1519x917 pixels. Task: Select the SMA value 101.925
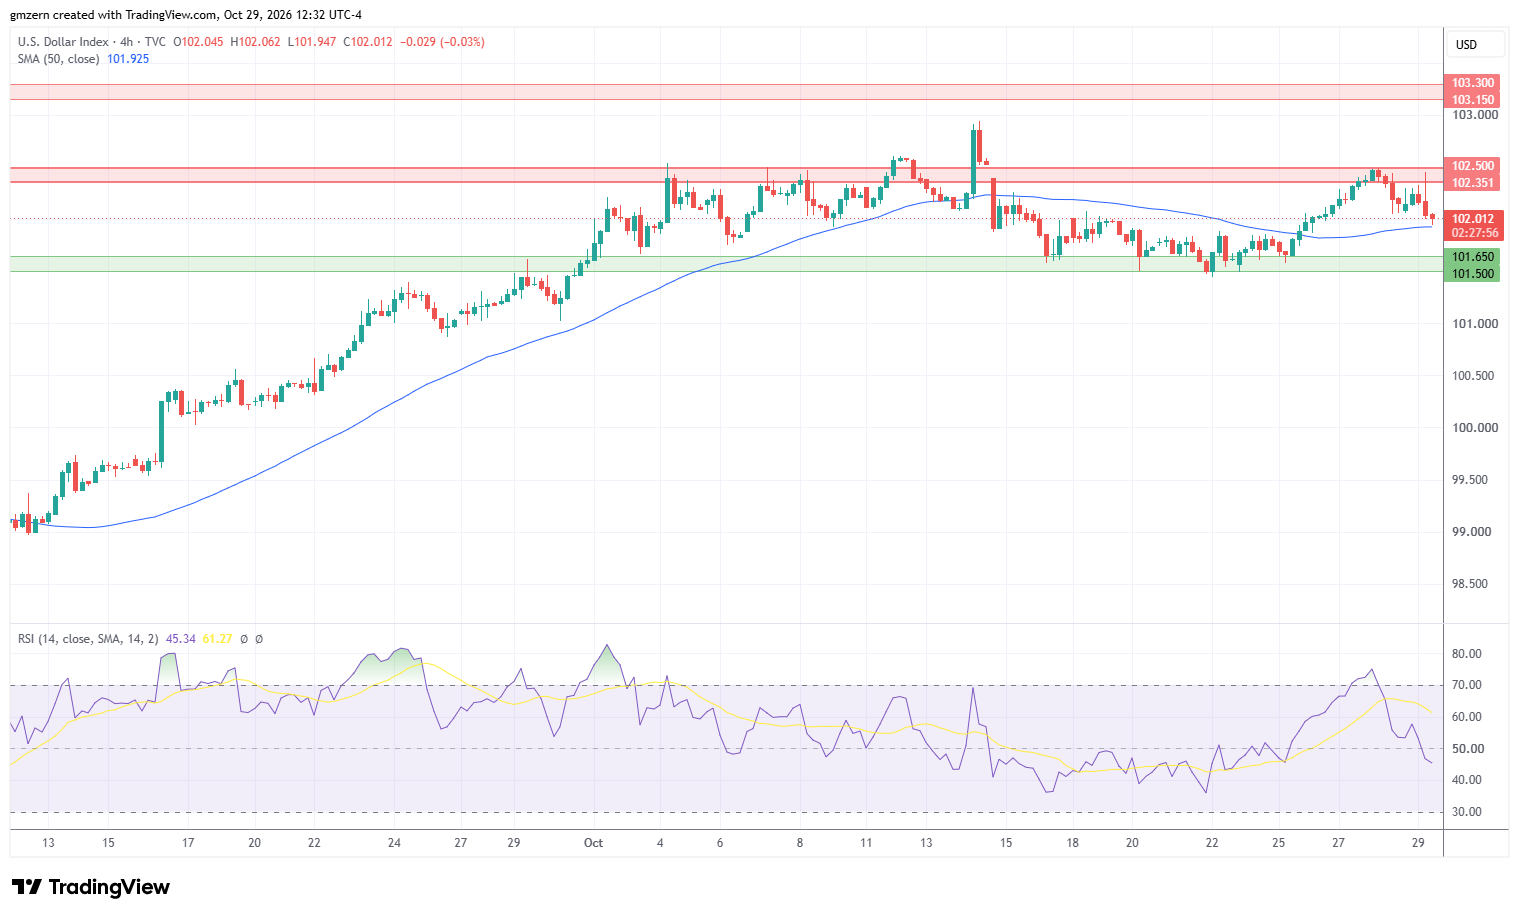pyautogui.click(x=128, y=59)
